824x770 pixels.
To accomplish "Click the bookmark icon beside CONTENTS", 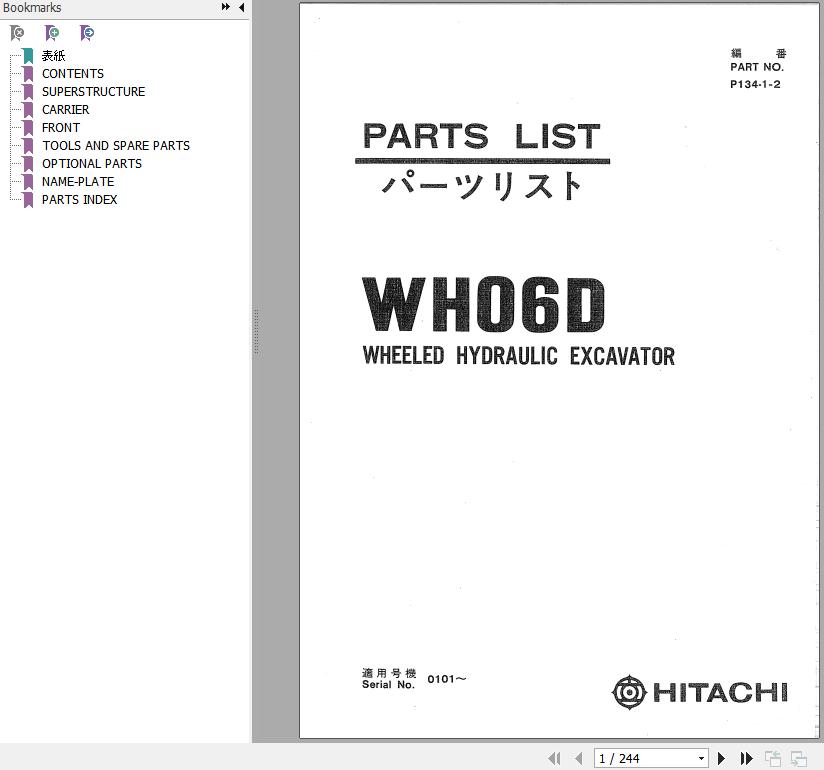I will [28, 74].
